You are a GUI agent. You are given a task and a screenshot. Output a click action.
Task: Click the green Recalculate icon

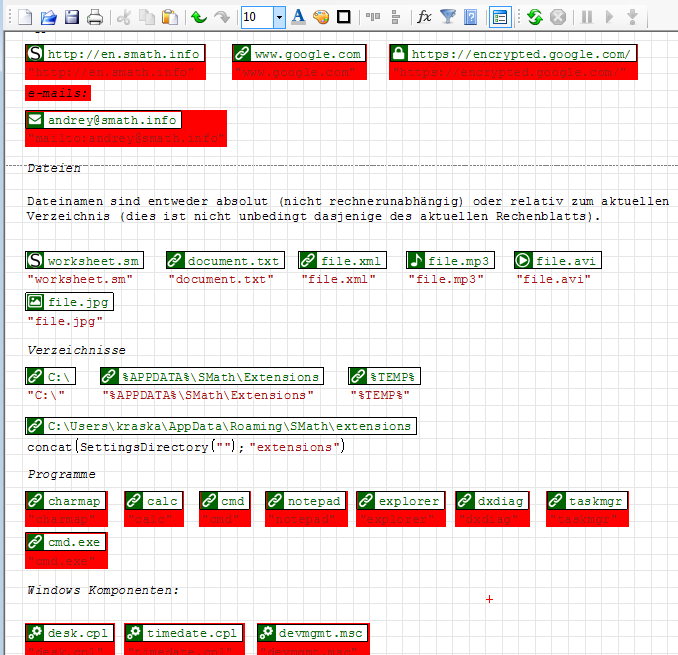[x=535, y=17]
